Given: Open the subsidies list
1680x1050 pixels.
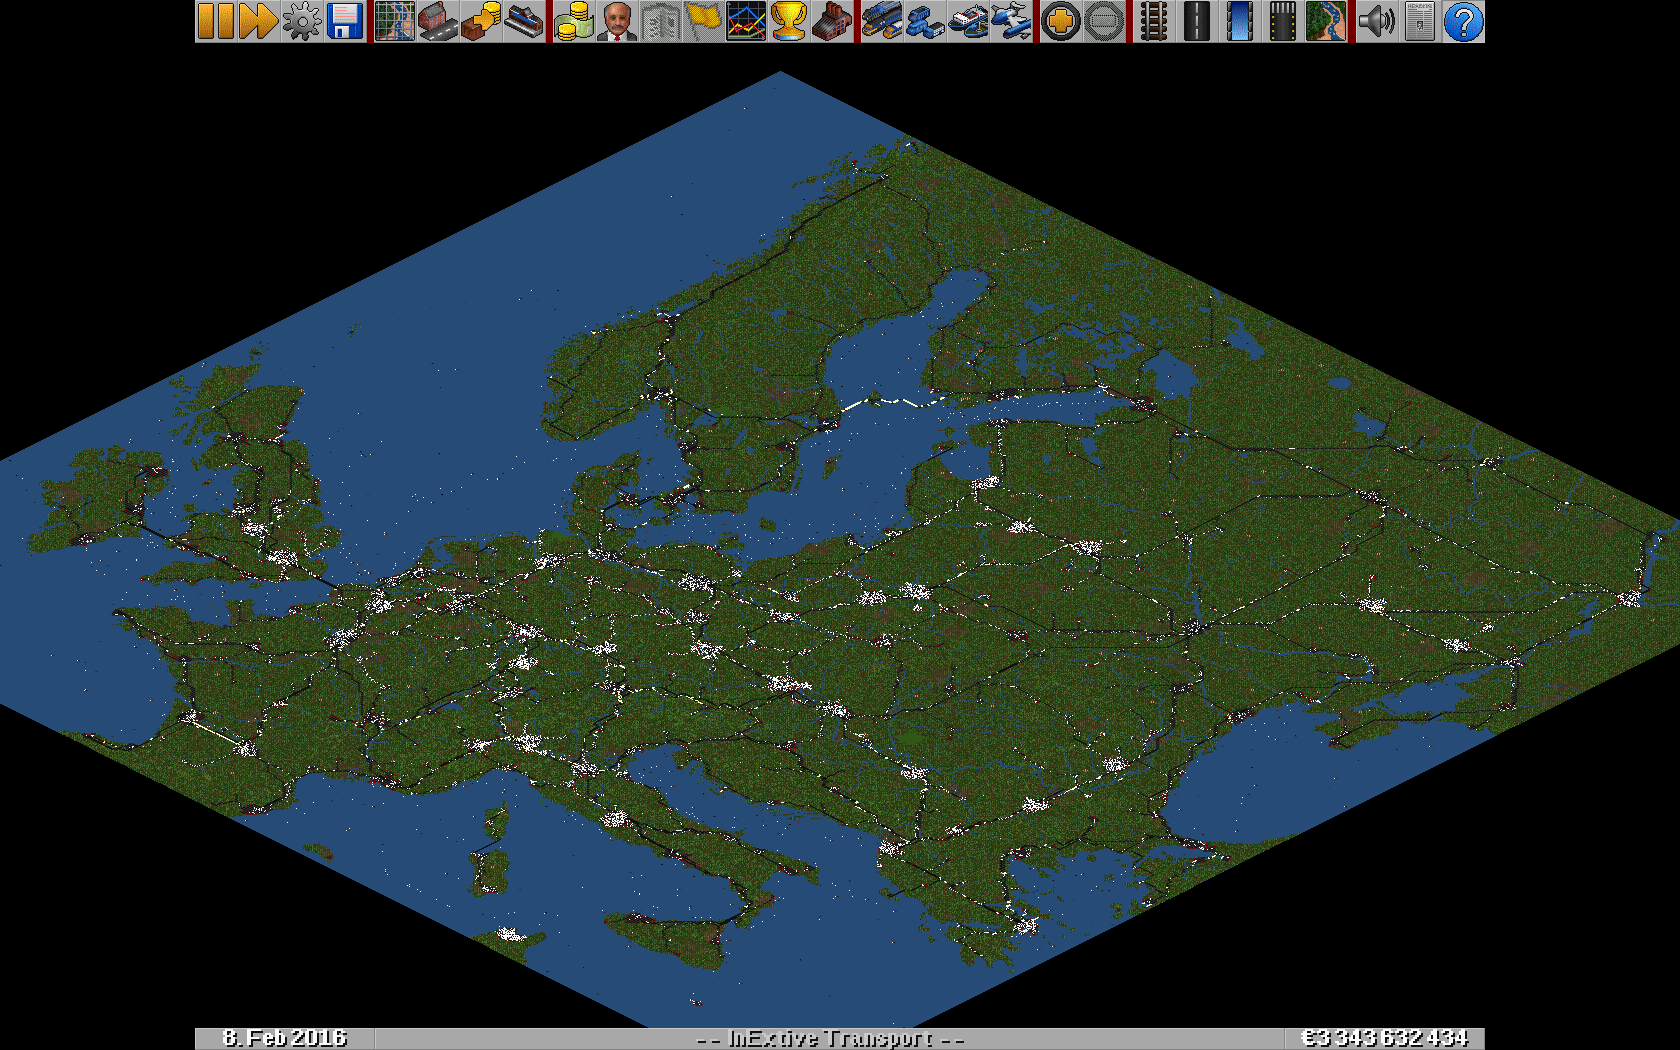Looking at the screenshot, I should click(x=481, y=21).
